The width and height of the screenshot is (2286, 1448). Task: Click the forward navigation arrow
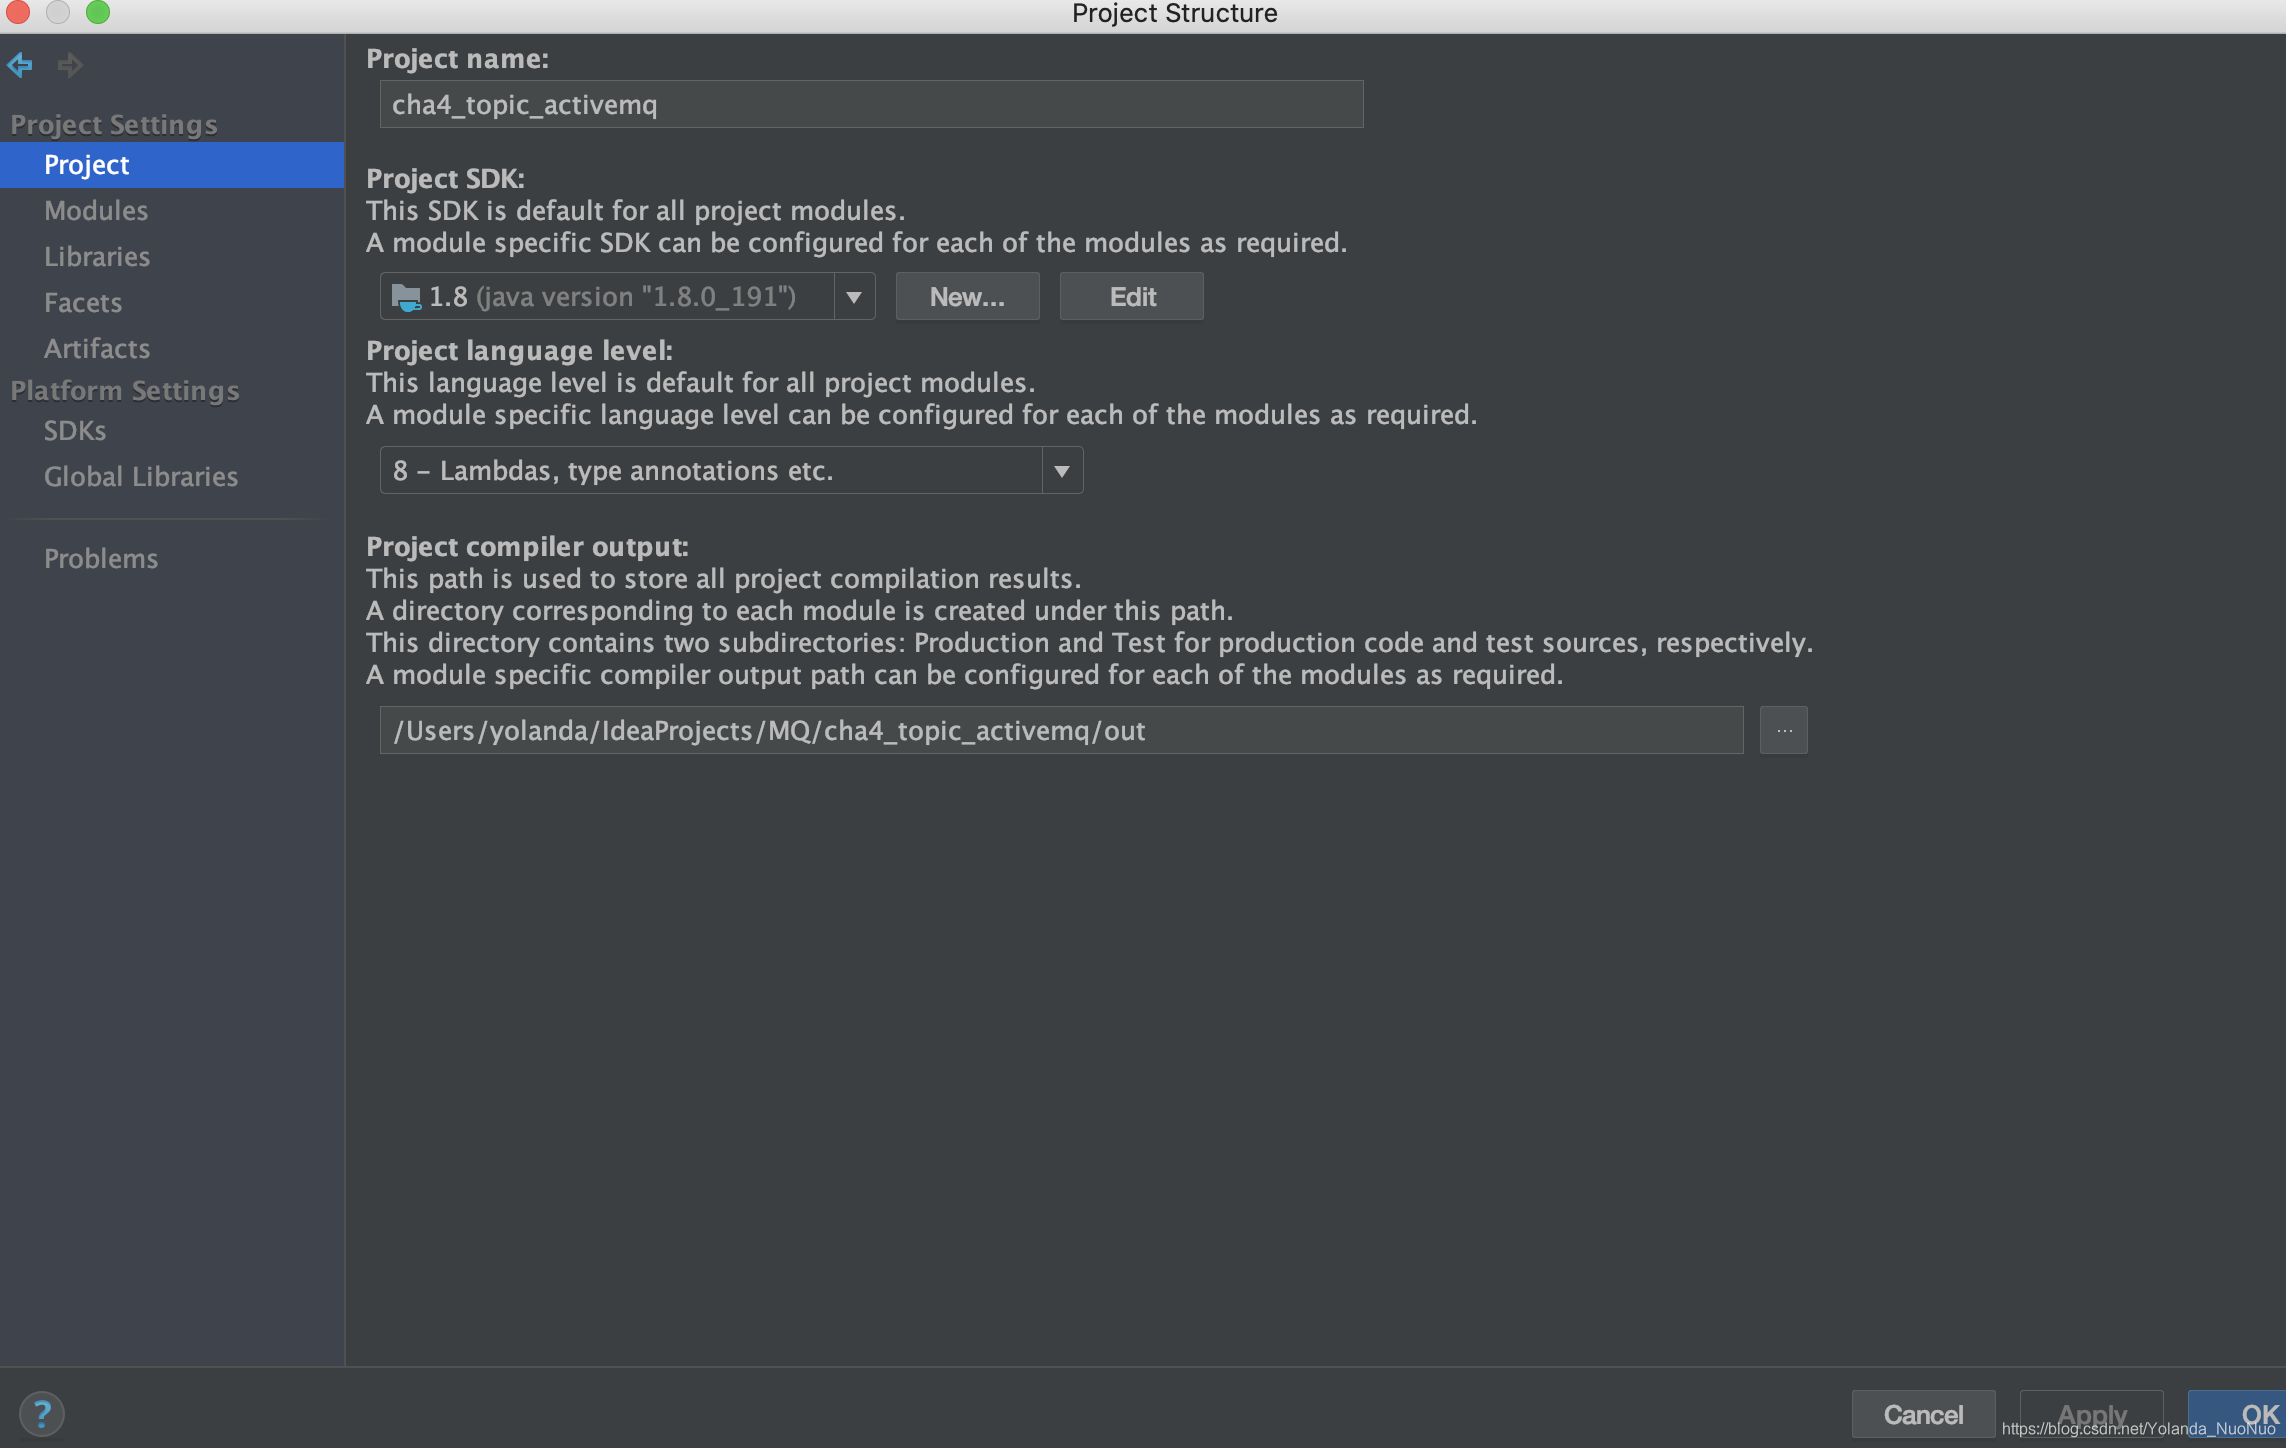tap(70, 64)
